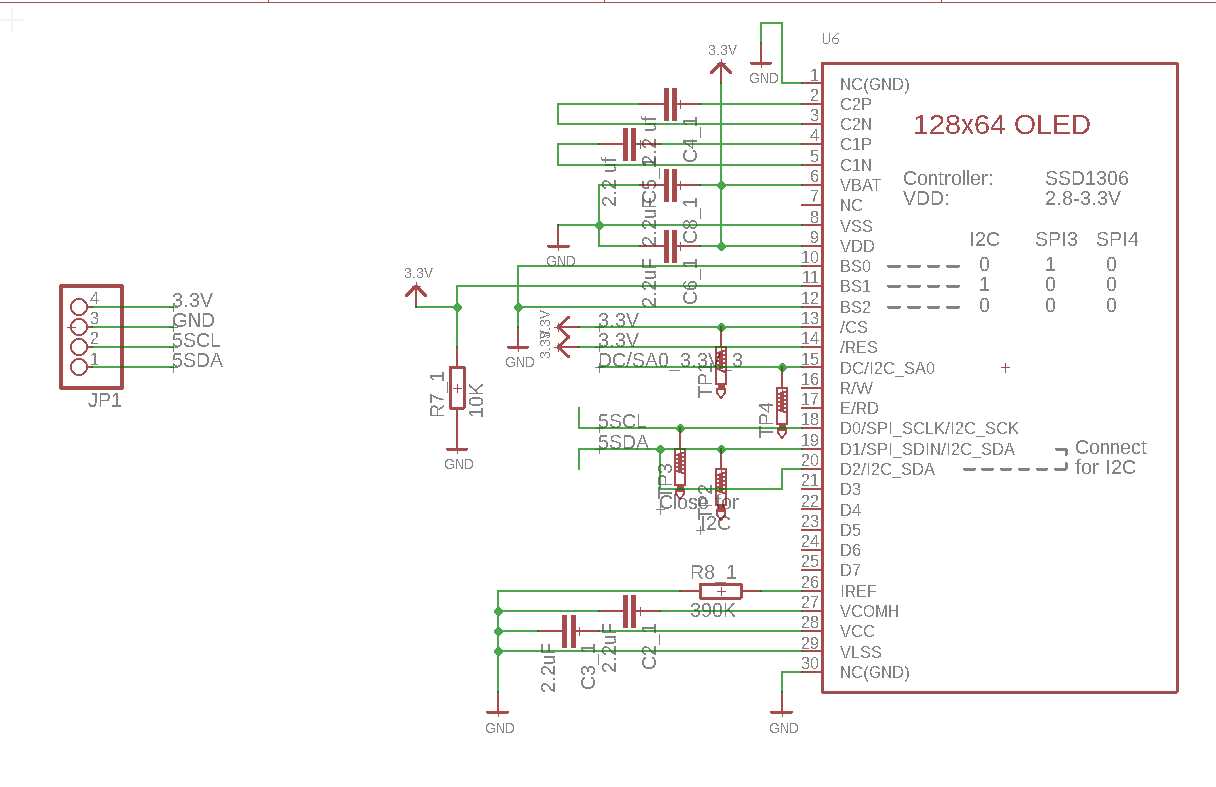The image size is (1216, 787).
Task: Click the SSD1306 controller value
Action: (x=1087, y=179)
